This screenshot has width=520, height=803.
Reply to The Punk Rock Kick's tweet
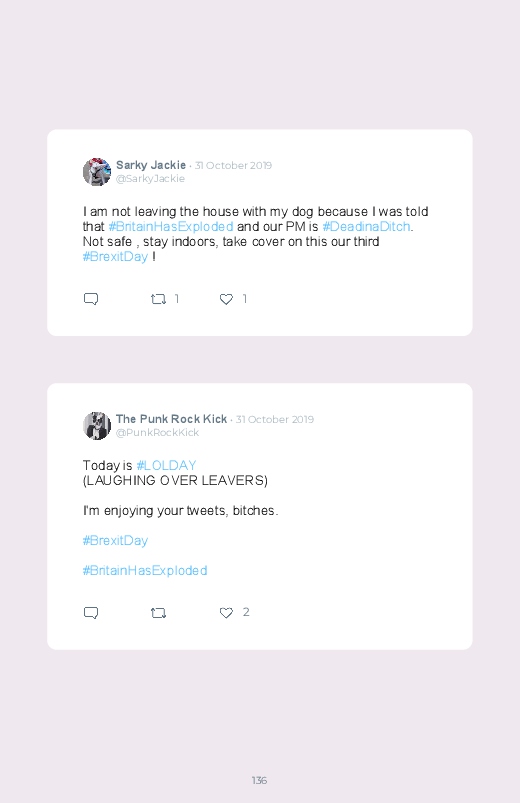tap(91, 612)
